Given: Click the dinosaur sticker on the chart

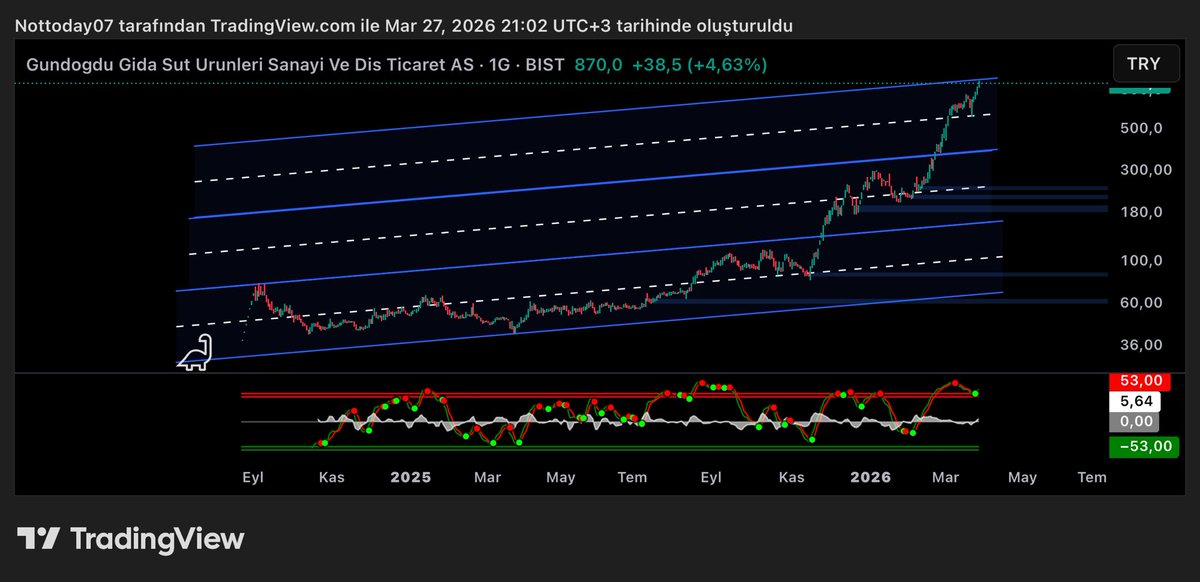Looking at the screenshot, I should [196, 352].
